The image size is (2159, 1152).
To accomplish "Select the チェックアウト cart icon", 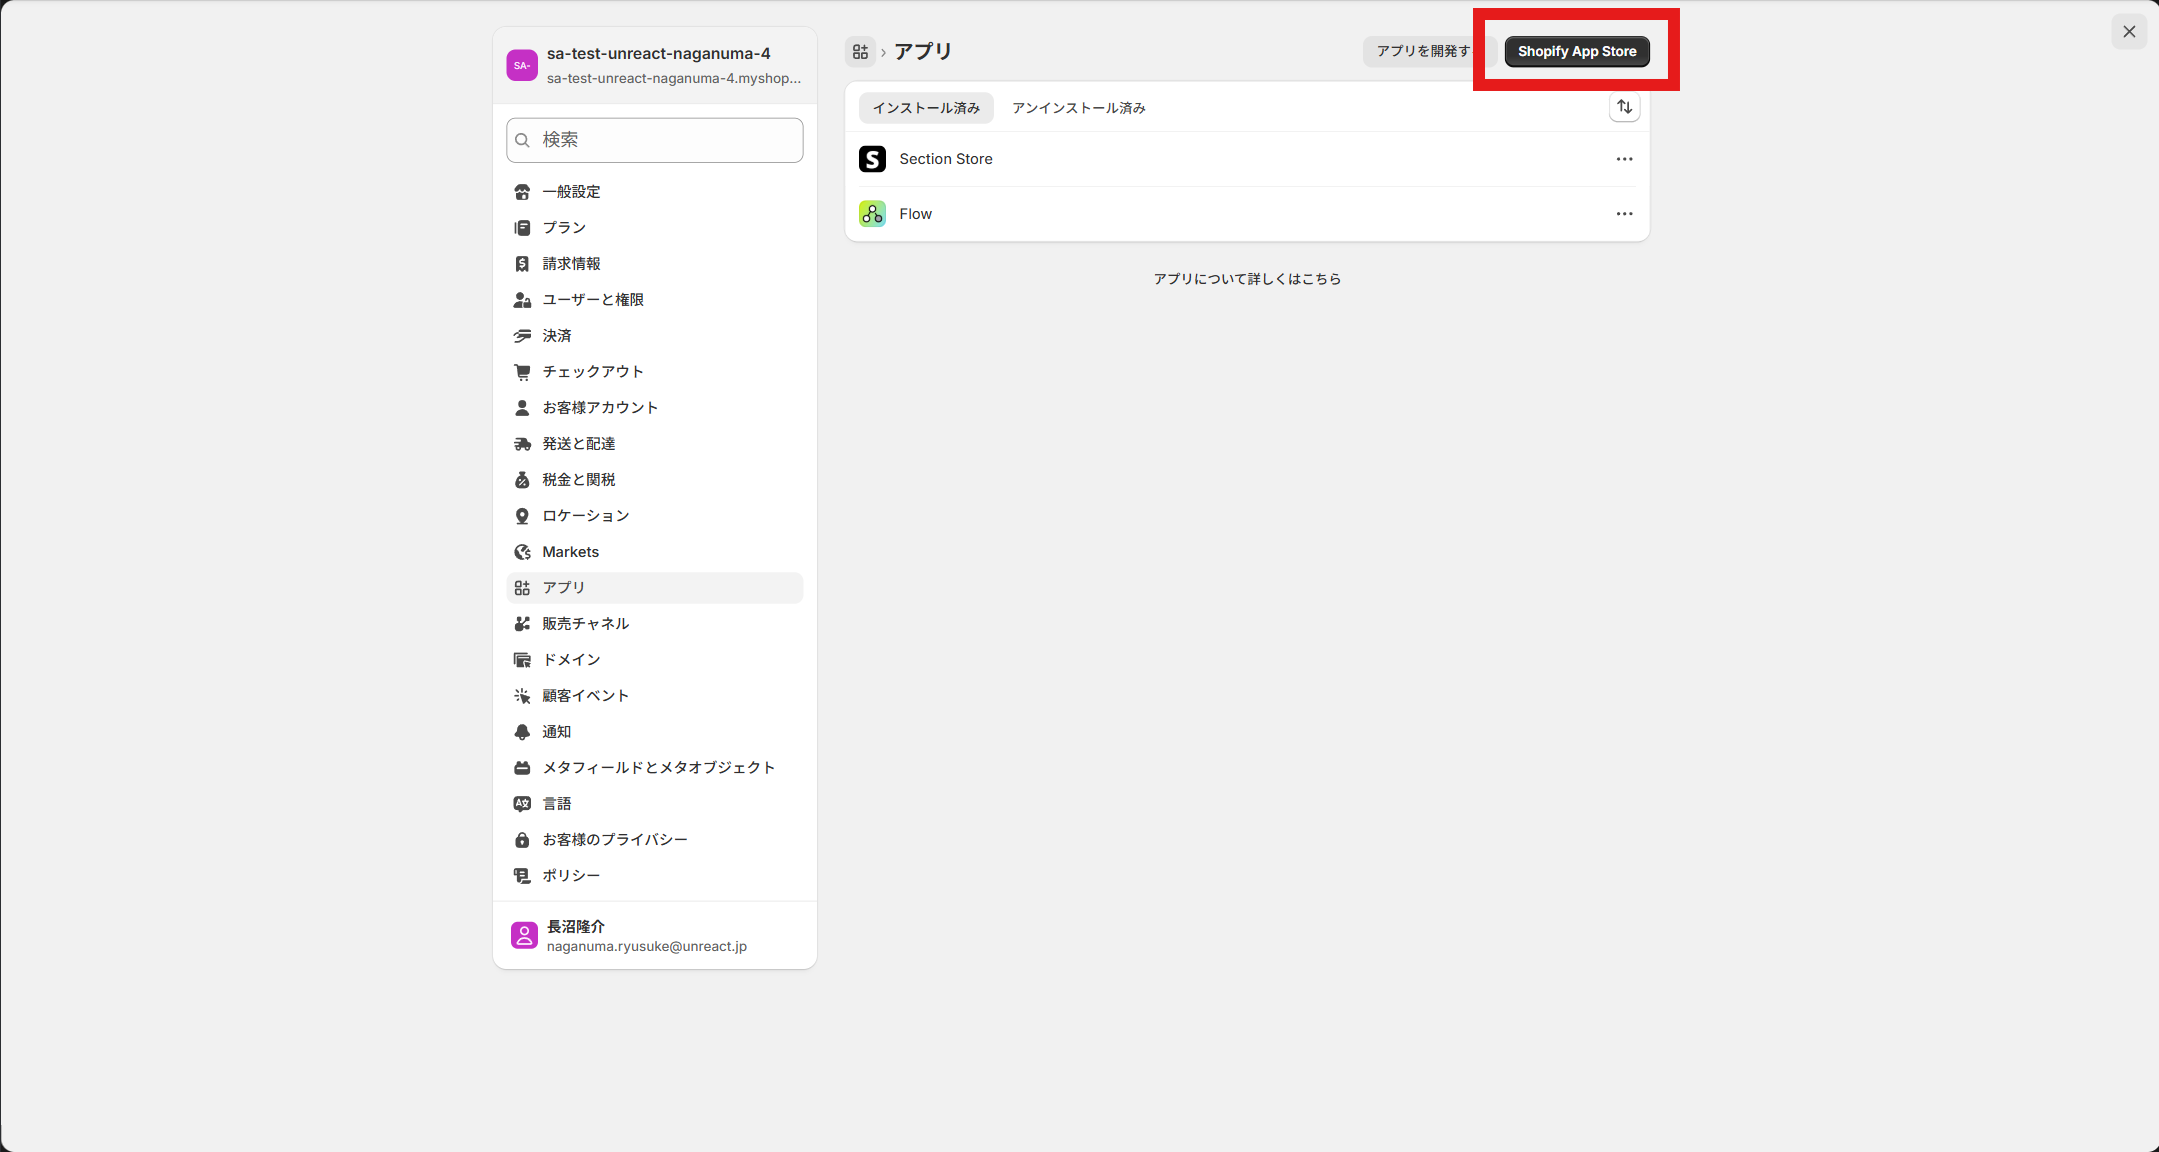I will pyautogui.click(x=522, y=371).
